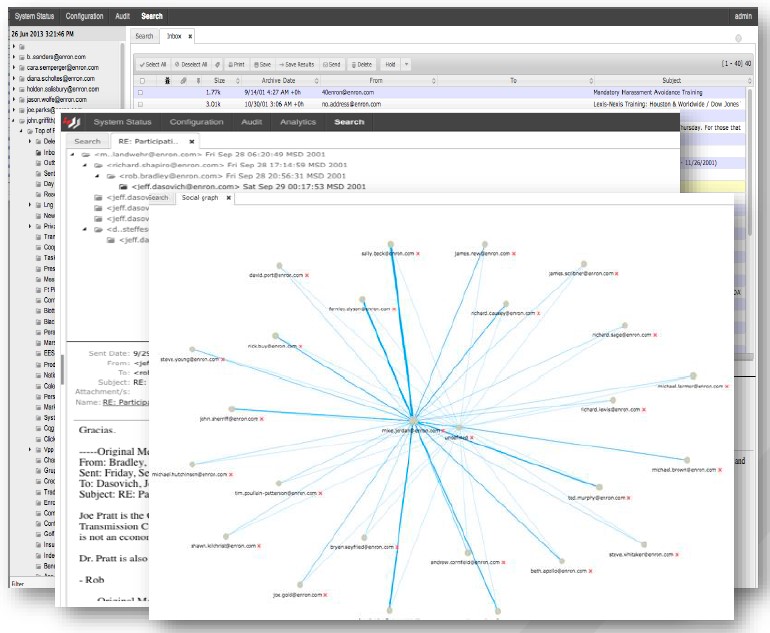Collapse the rob.bradley@enron.com thread node
This screenshot has height=633, width=770.
tap(97, 176)
